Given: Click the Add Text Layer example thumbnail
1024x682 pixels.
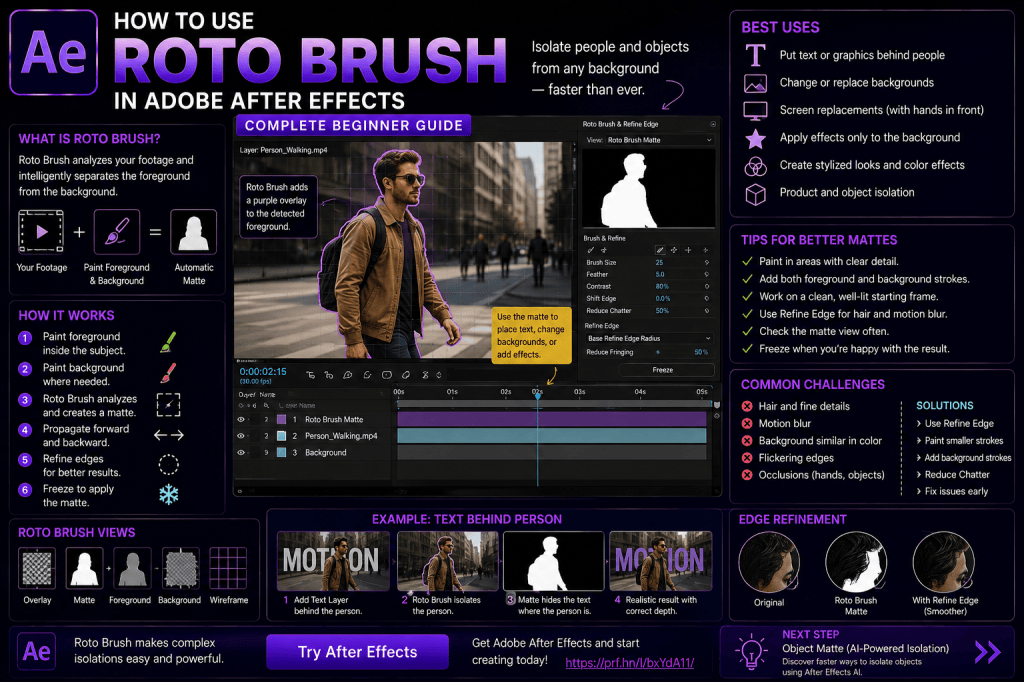Looking at the screenshot, I should (x=333, y=560).
